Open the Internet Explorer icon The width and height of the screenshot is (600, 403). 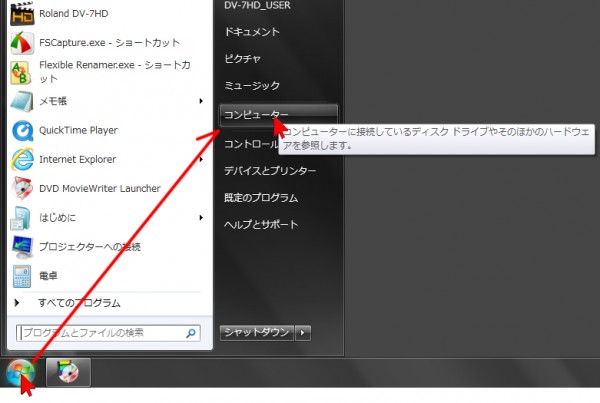point(22,159)
